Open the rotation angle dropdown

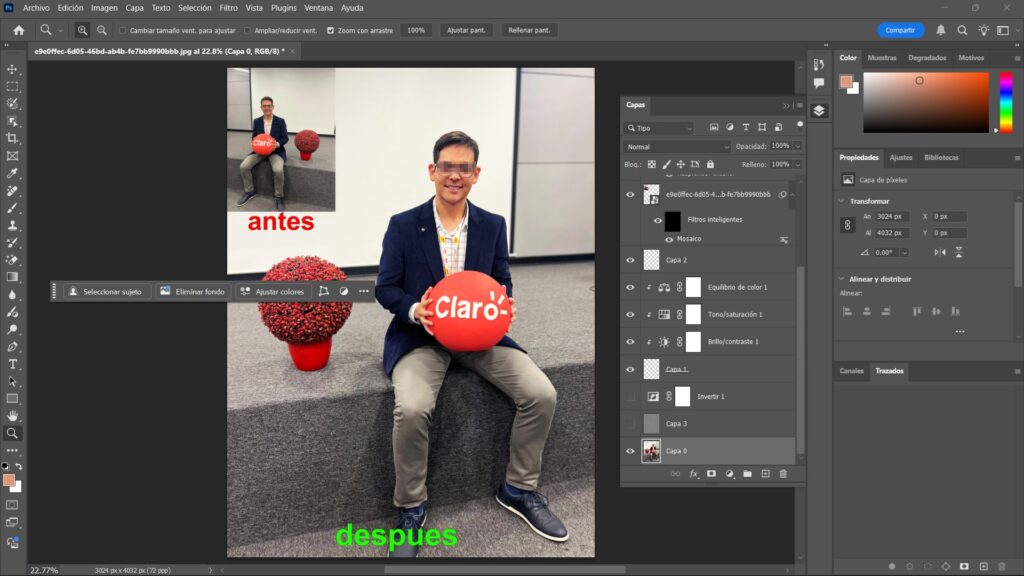[x=904, y=252]
